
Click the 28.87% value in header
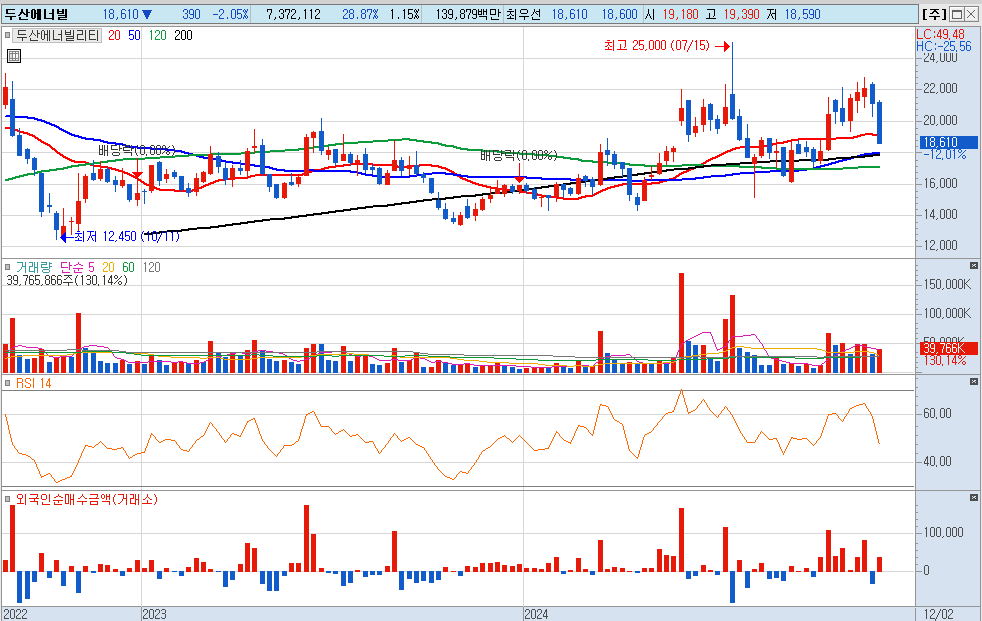360,14
